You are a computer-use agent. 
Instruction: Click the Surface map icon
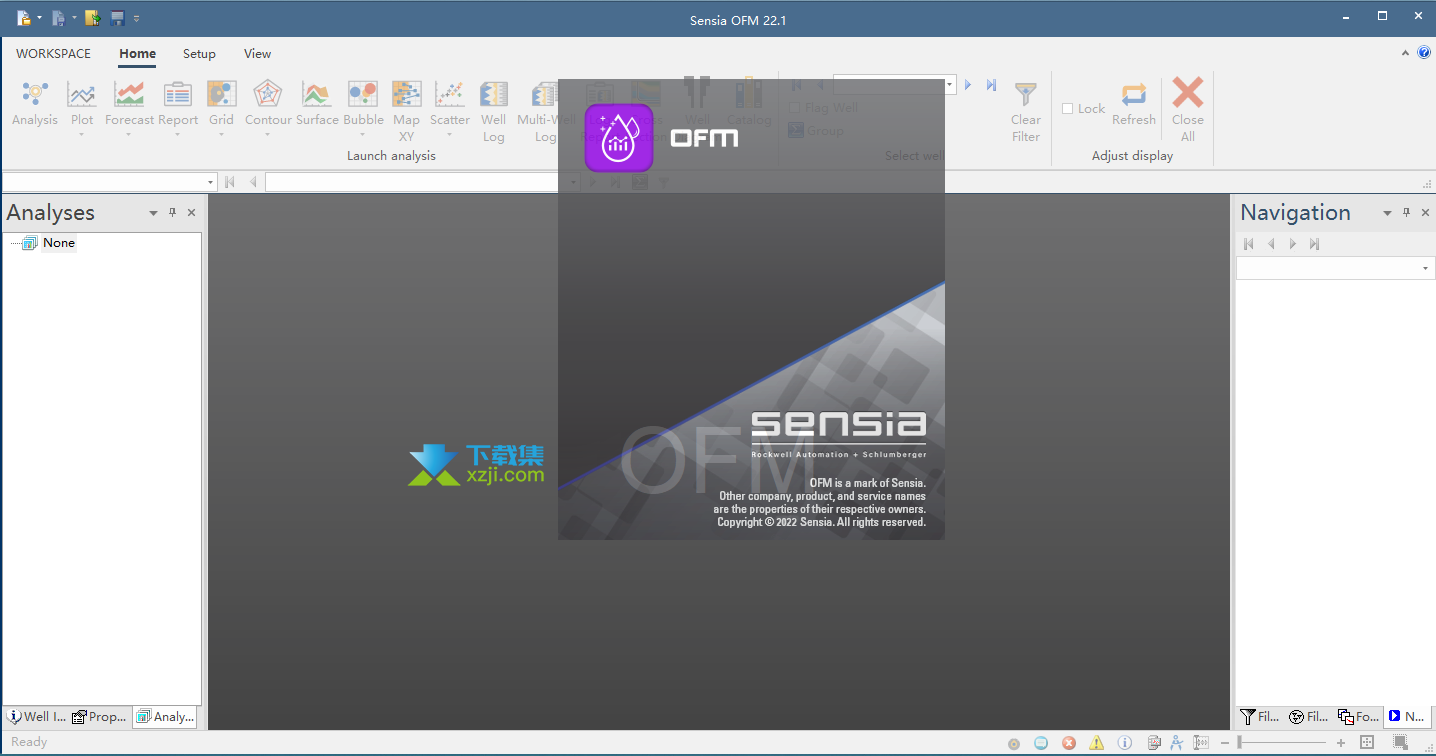pos(317,95)
